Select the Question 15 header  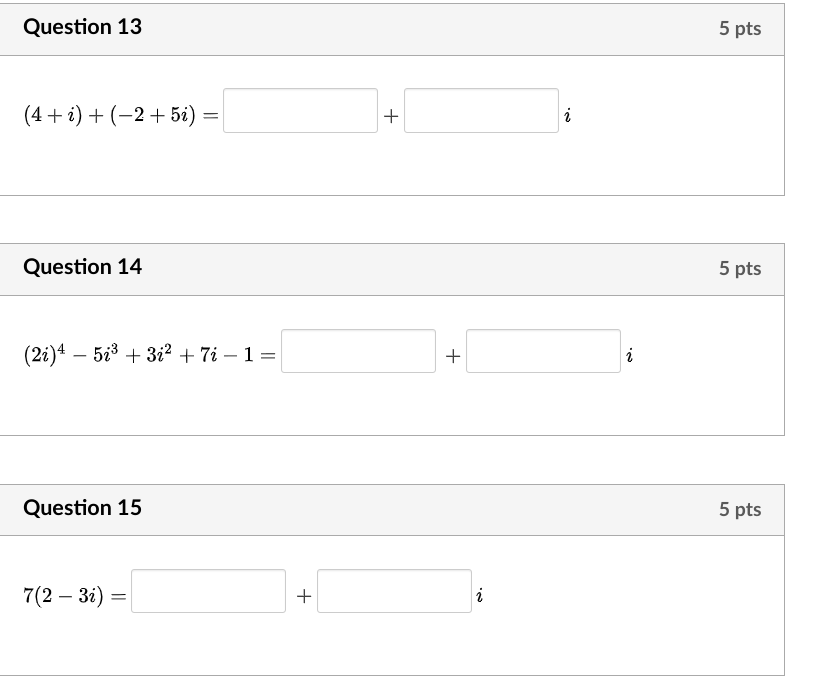83,508
